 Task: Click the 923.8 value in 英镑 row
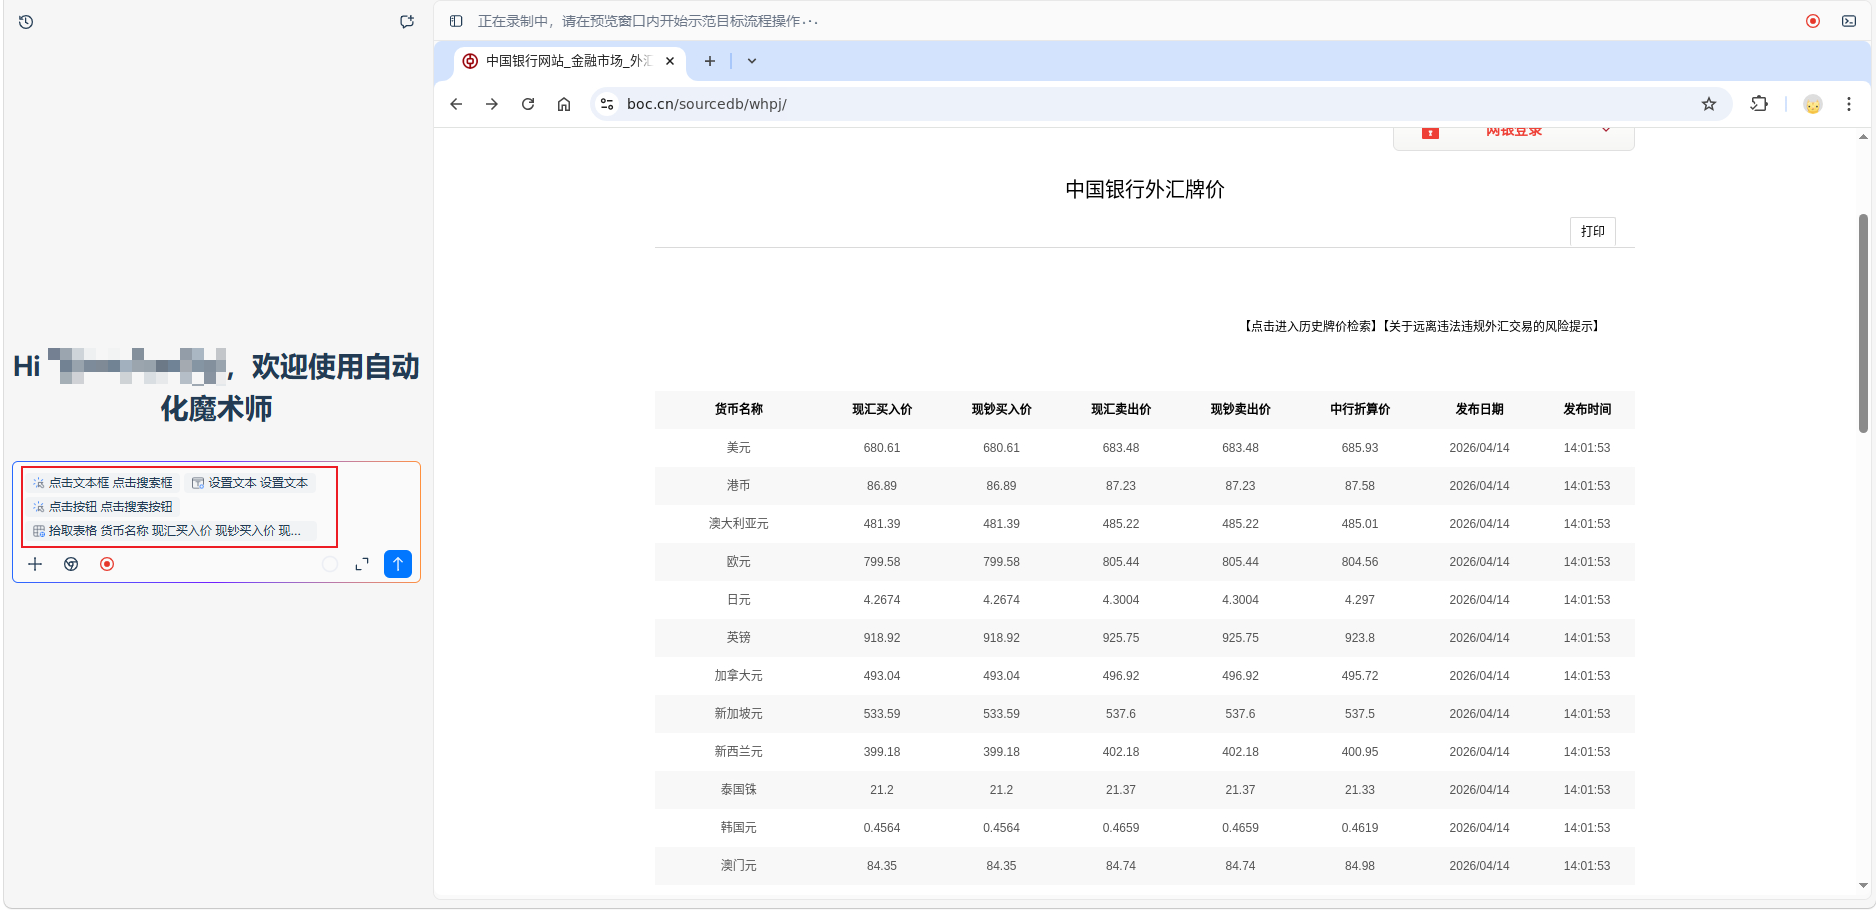(1360, 638)
